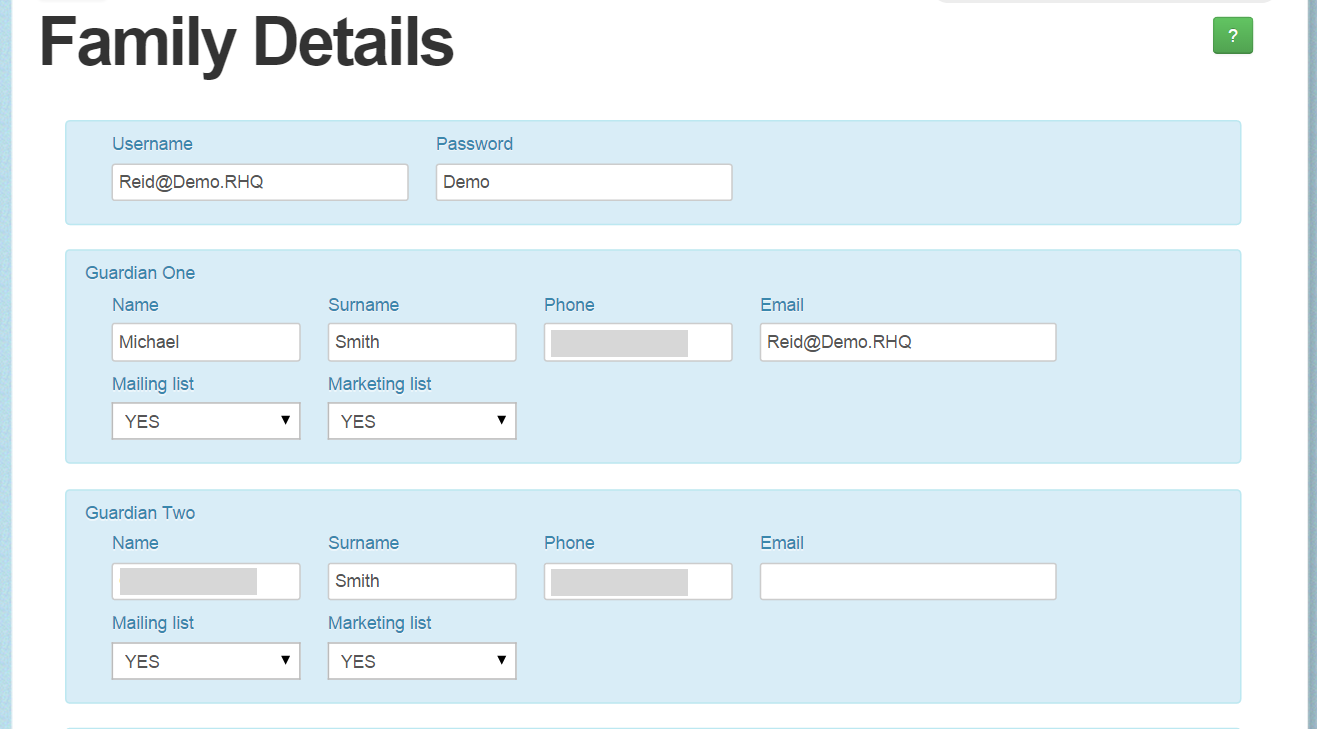Click Guardian One's Mailing list label
Viewport: 1317px width, 729px height.
coord(153,384)
